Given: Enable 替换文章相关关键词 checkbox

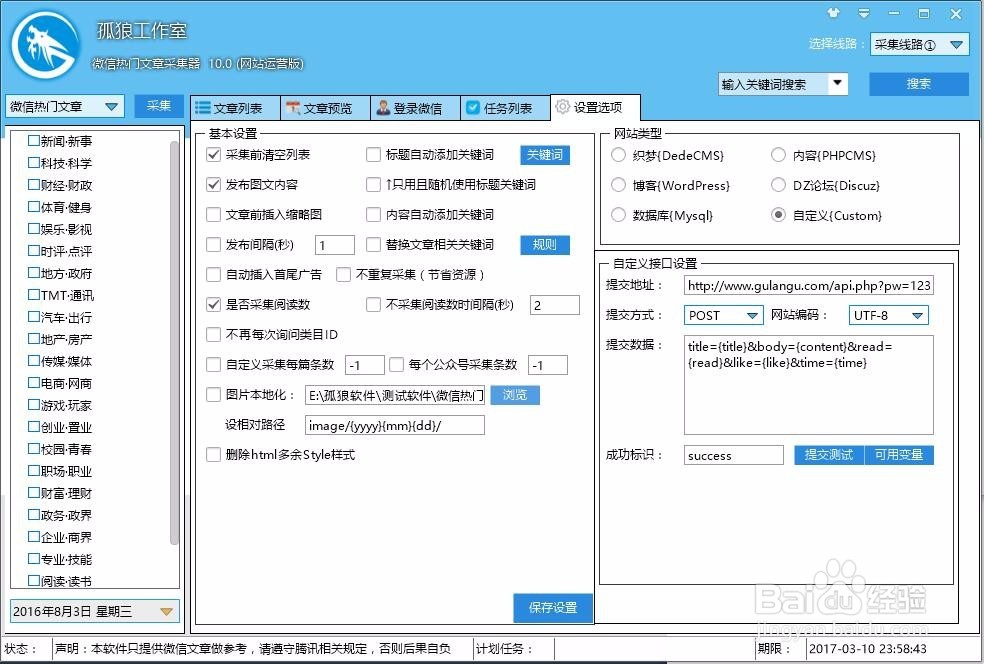Looking at the screenshot, I should (373, 245).
